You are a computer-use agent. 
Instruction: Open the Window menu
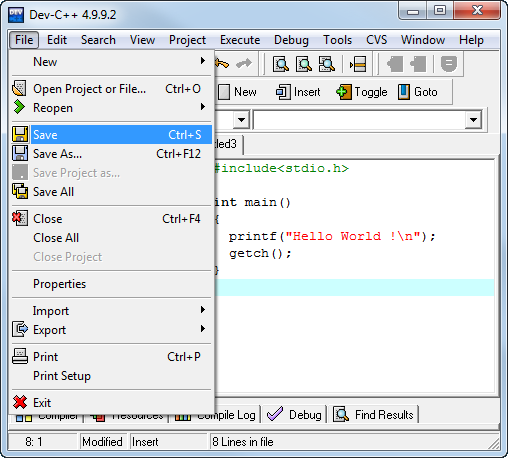point(423,40)
